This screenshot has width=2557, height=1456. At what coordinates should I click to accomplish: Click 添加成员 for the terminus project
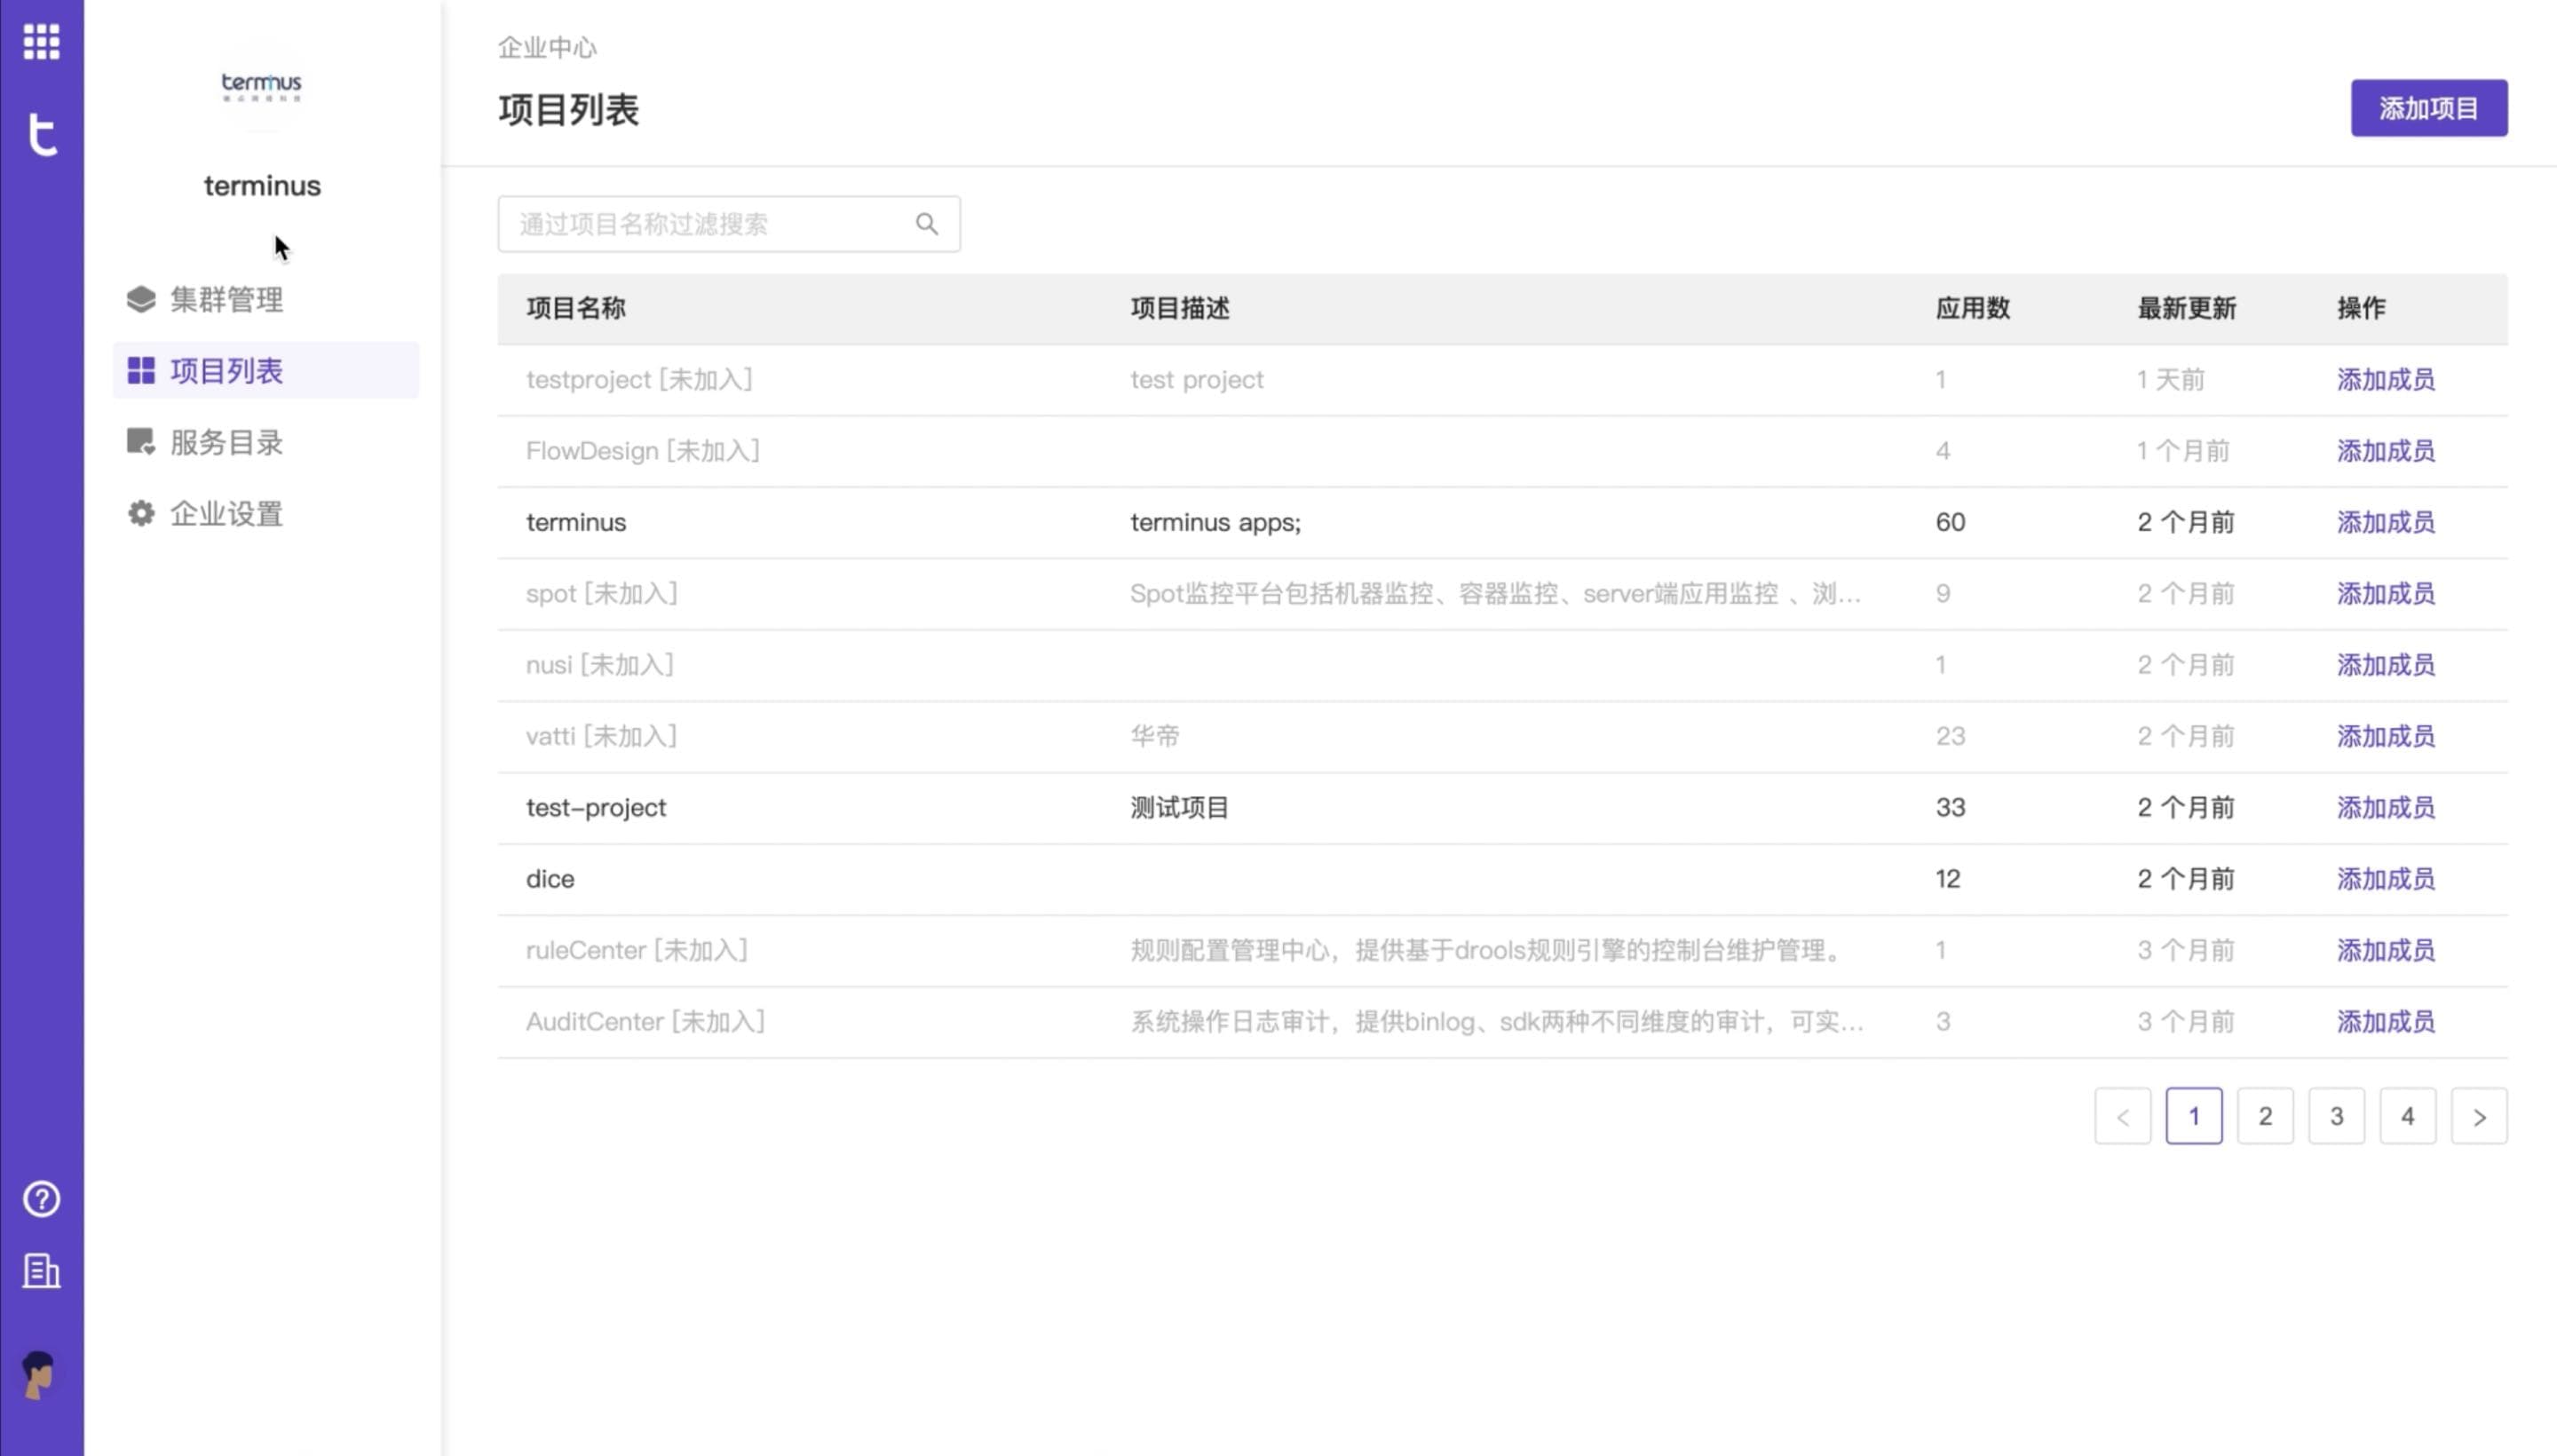(x=2384, y=522)
